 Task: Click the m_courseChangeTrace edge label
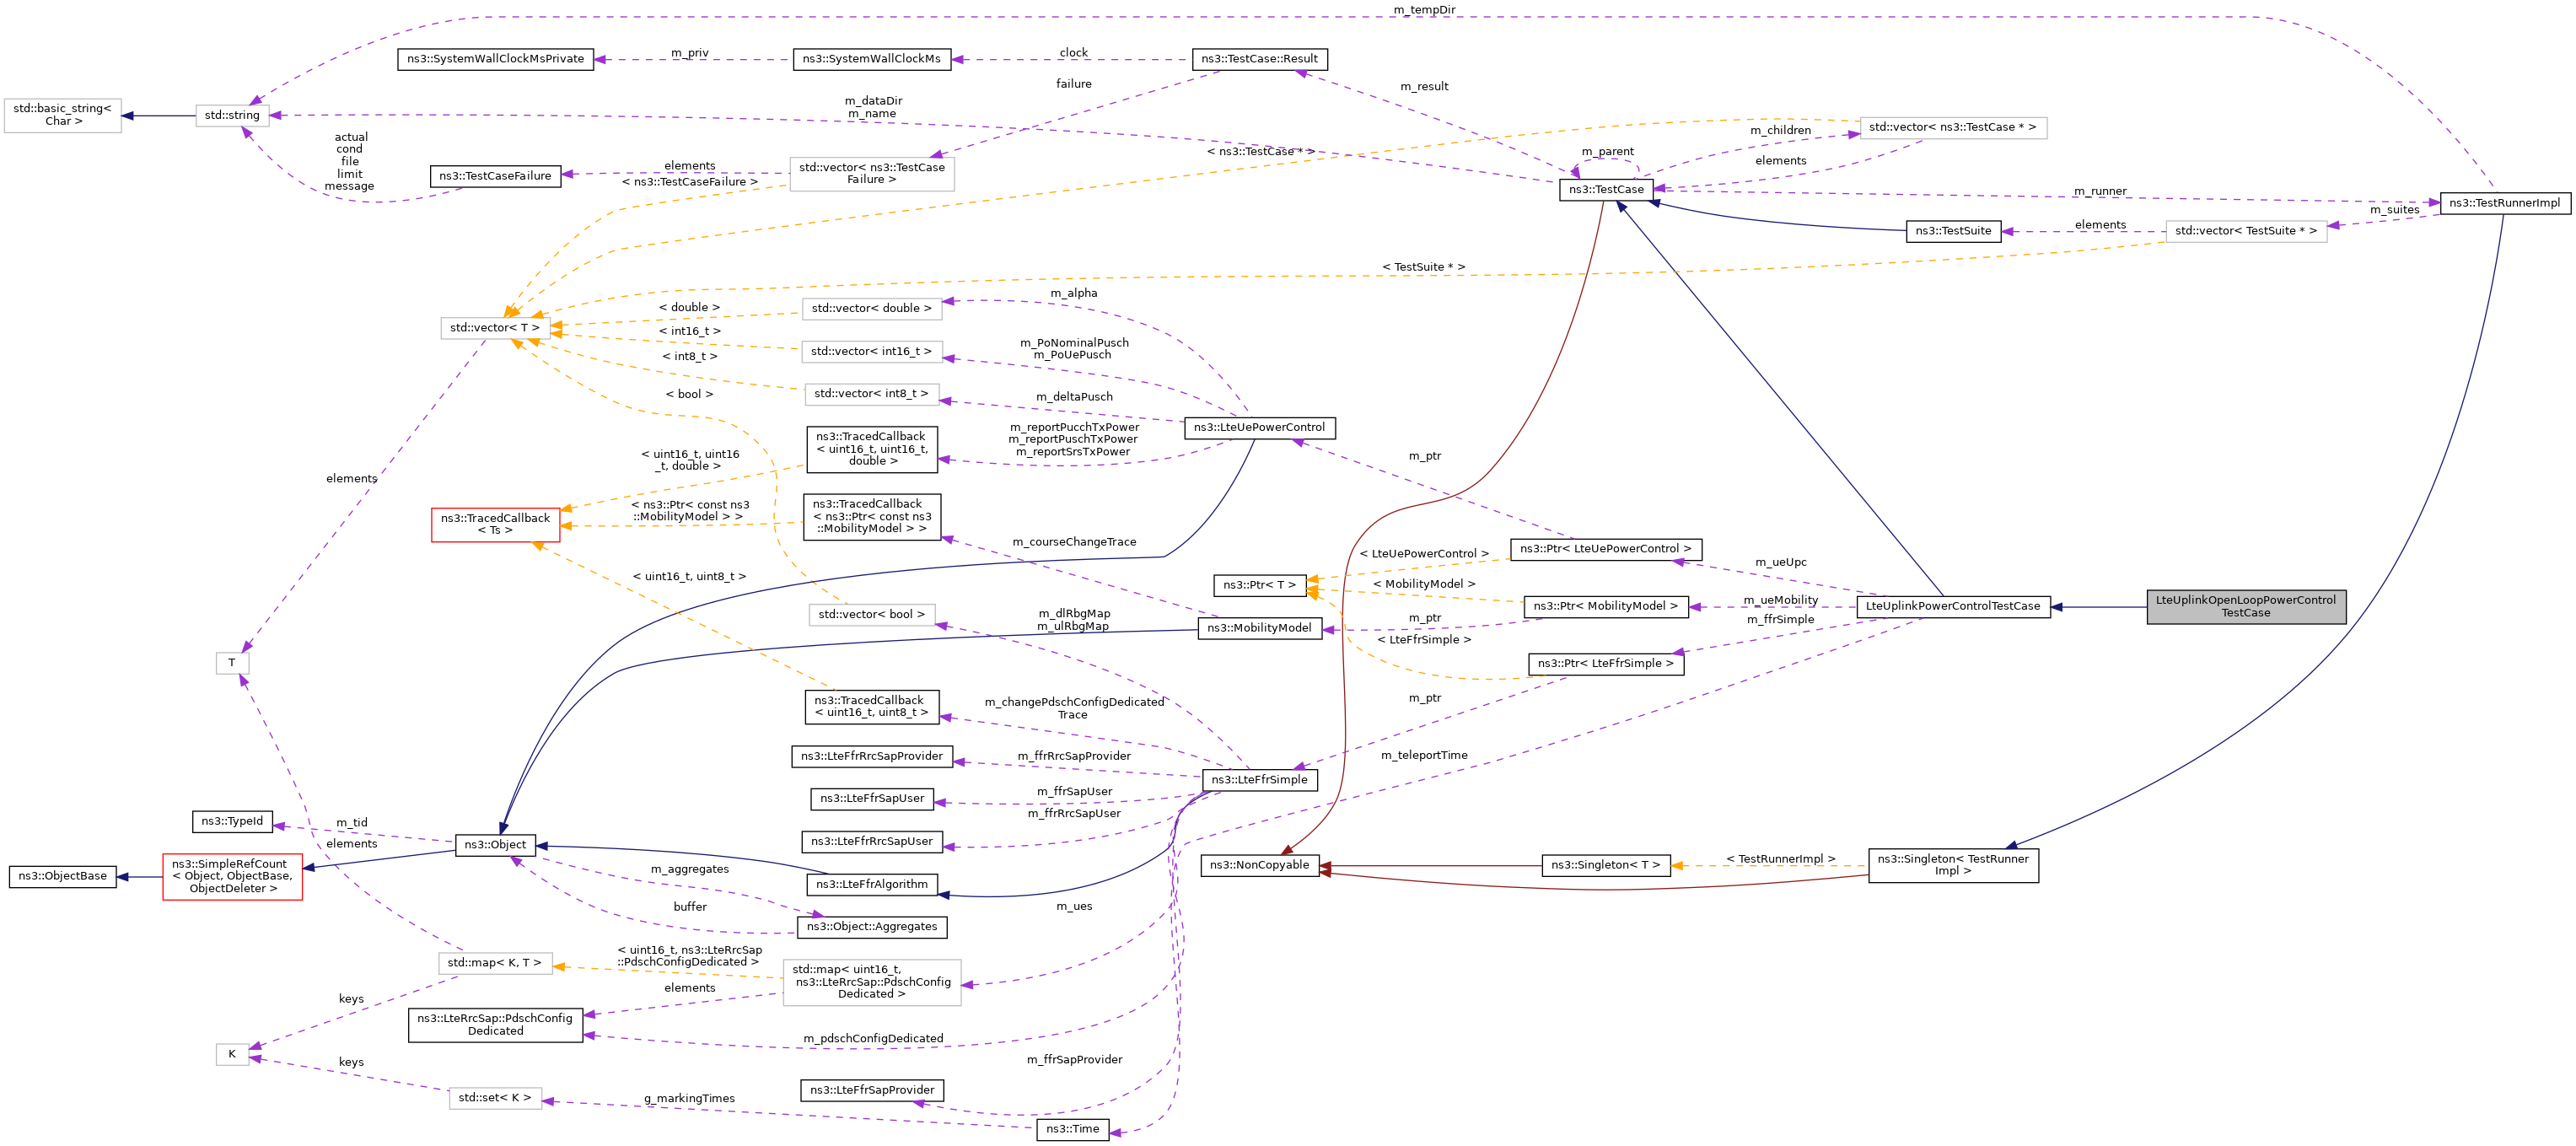(1074, 542)
